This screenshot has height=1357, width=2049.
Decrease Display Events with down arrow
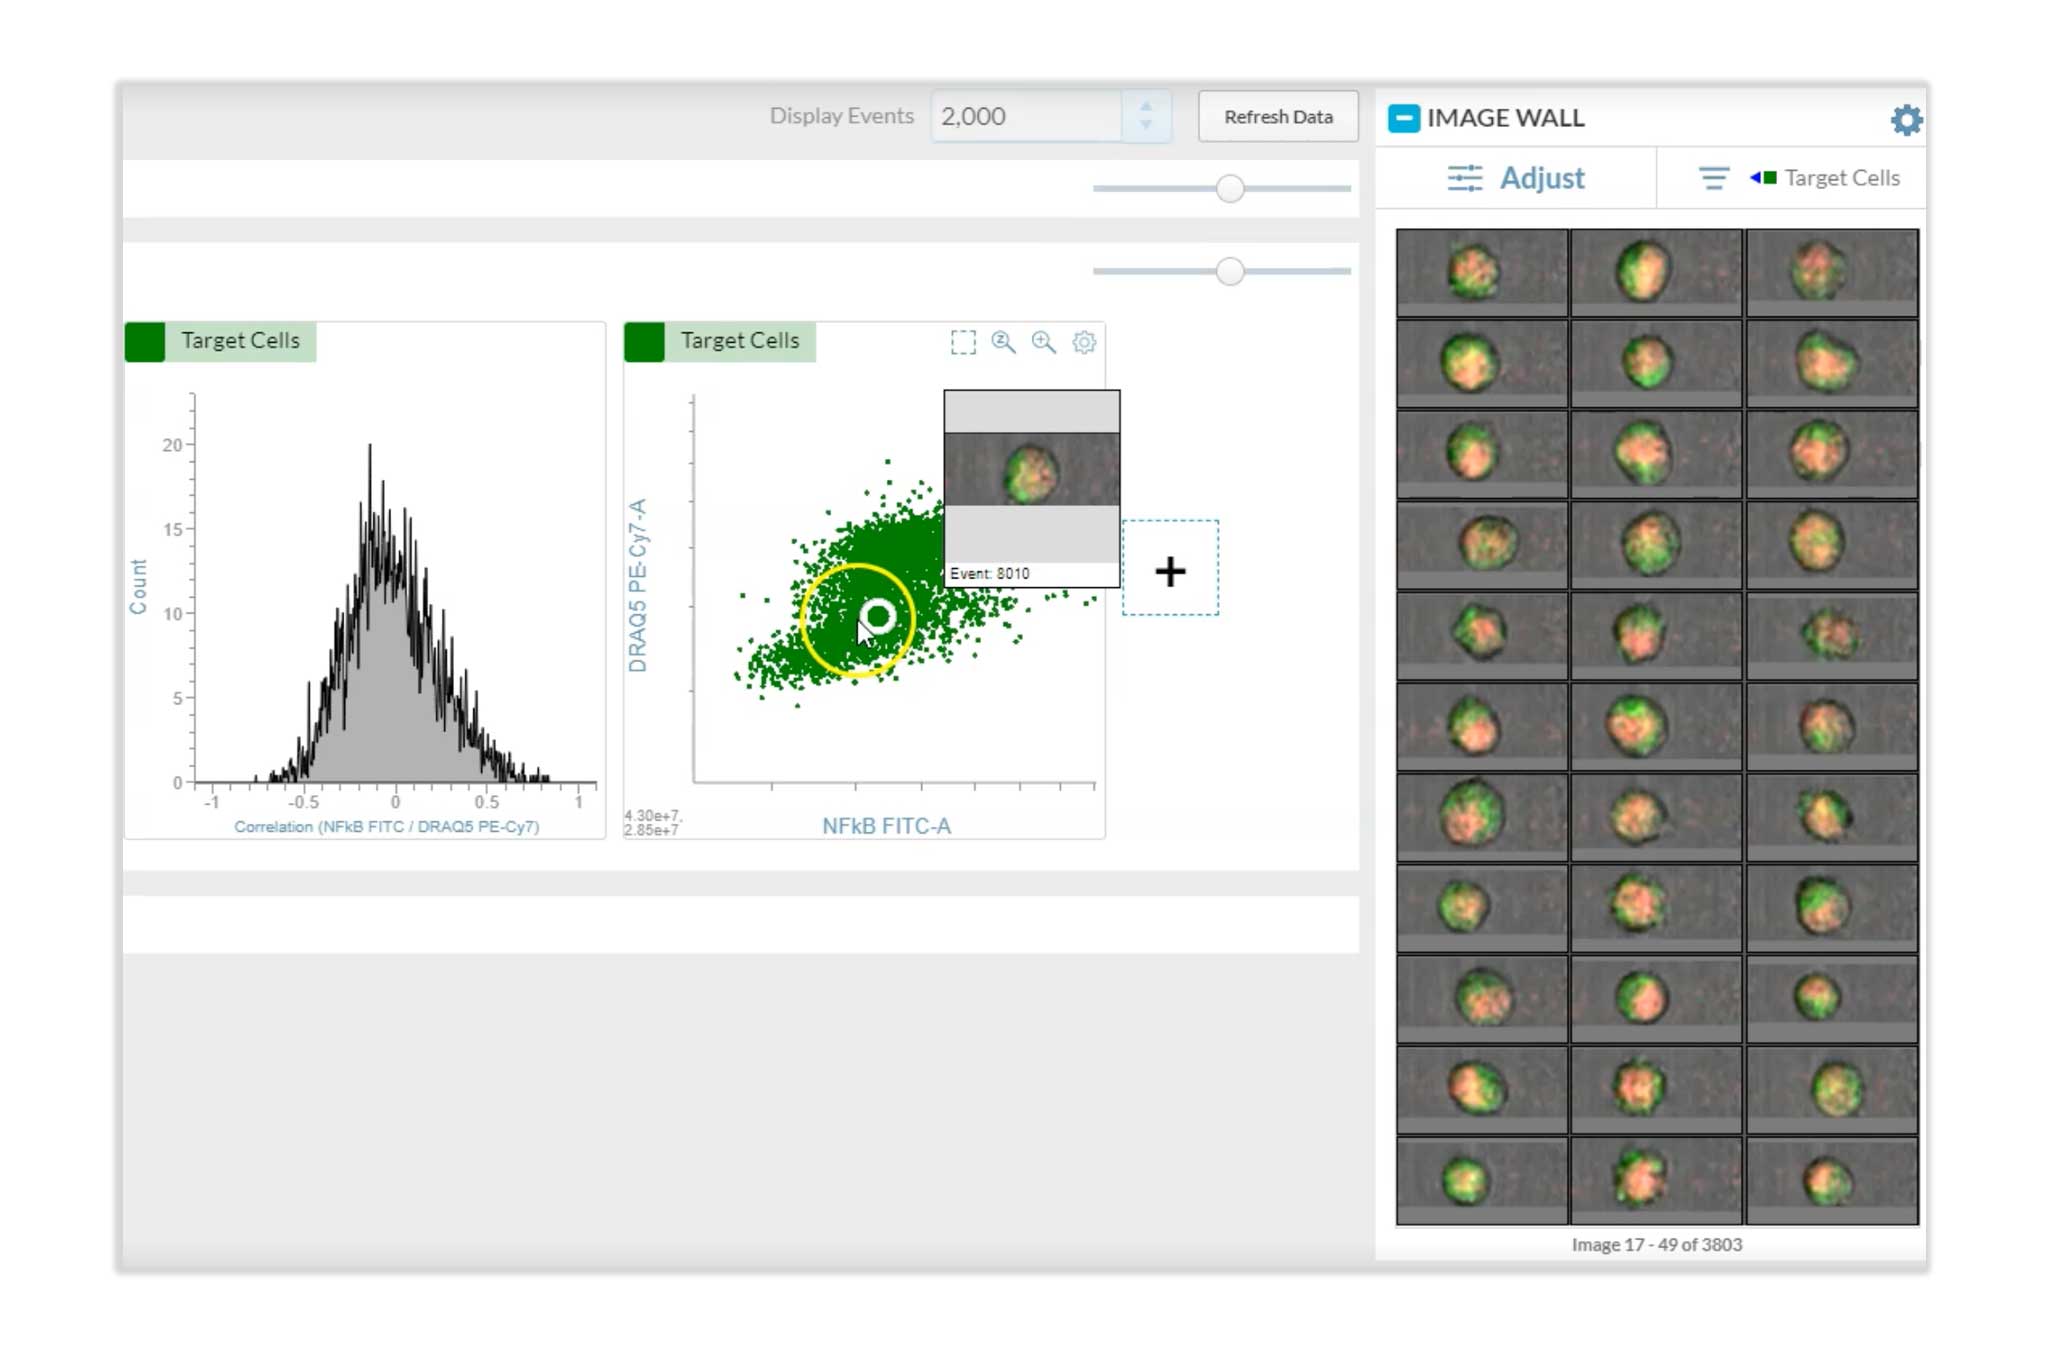[1146, 126]
